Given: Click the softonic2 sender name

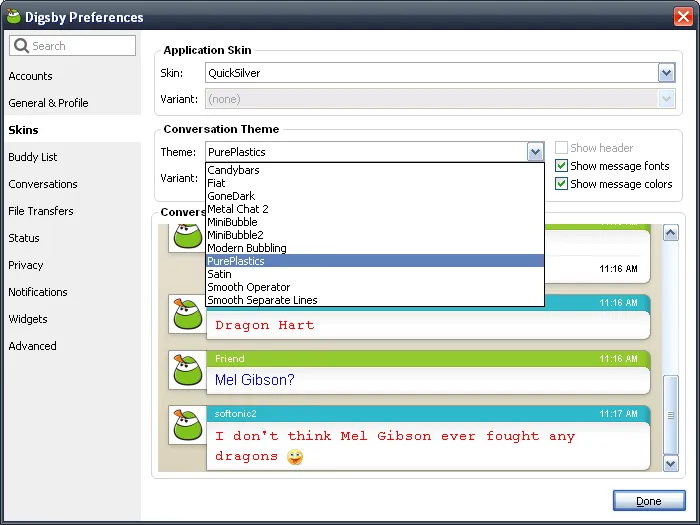Looking at the screenshot, I should tap(235, 413).
